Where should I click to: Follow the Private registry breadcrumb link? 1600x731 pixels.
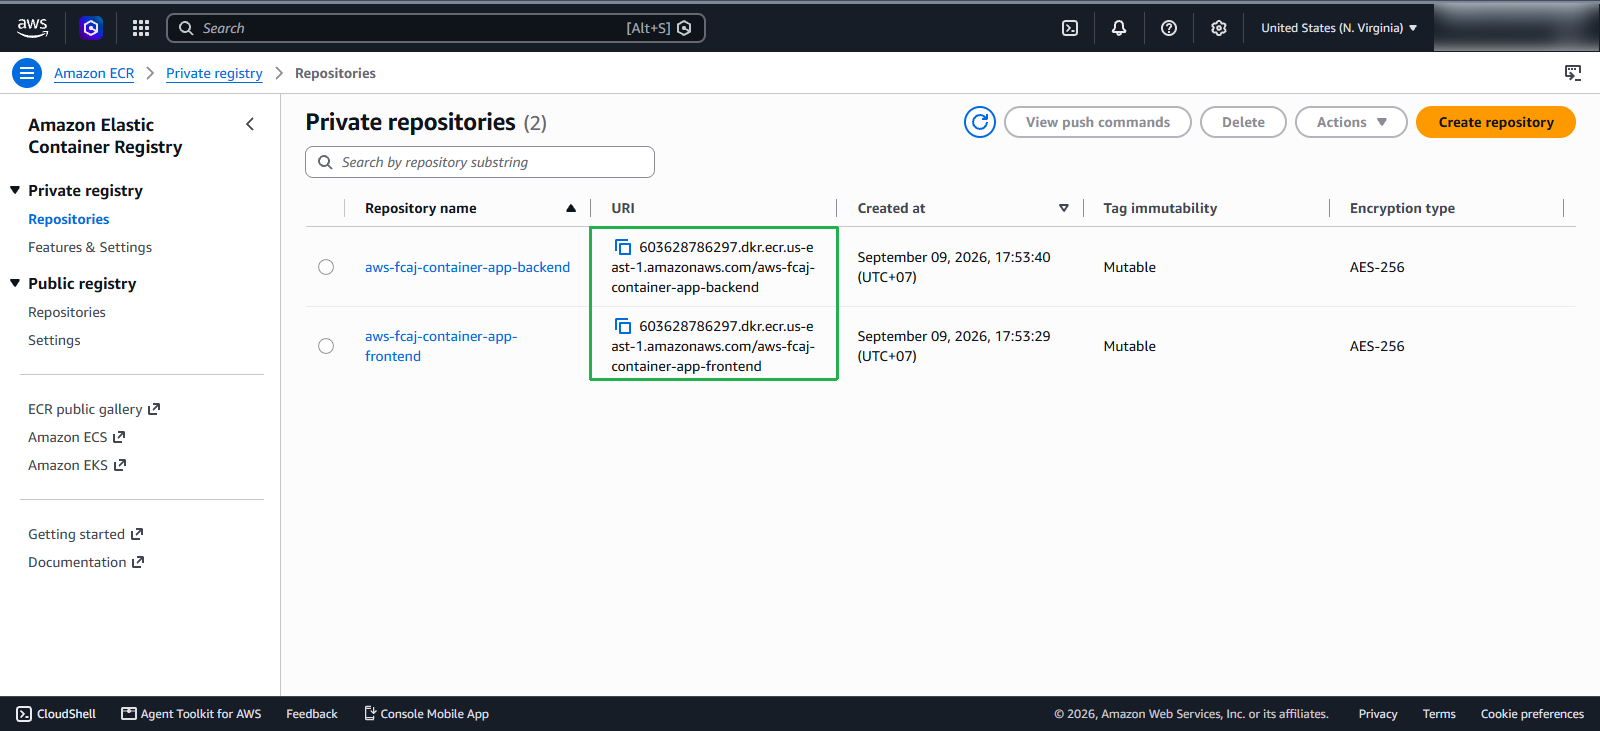214,73
